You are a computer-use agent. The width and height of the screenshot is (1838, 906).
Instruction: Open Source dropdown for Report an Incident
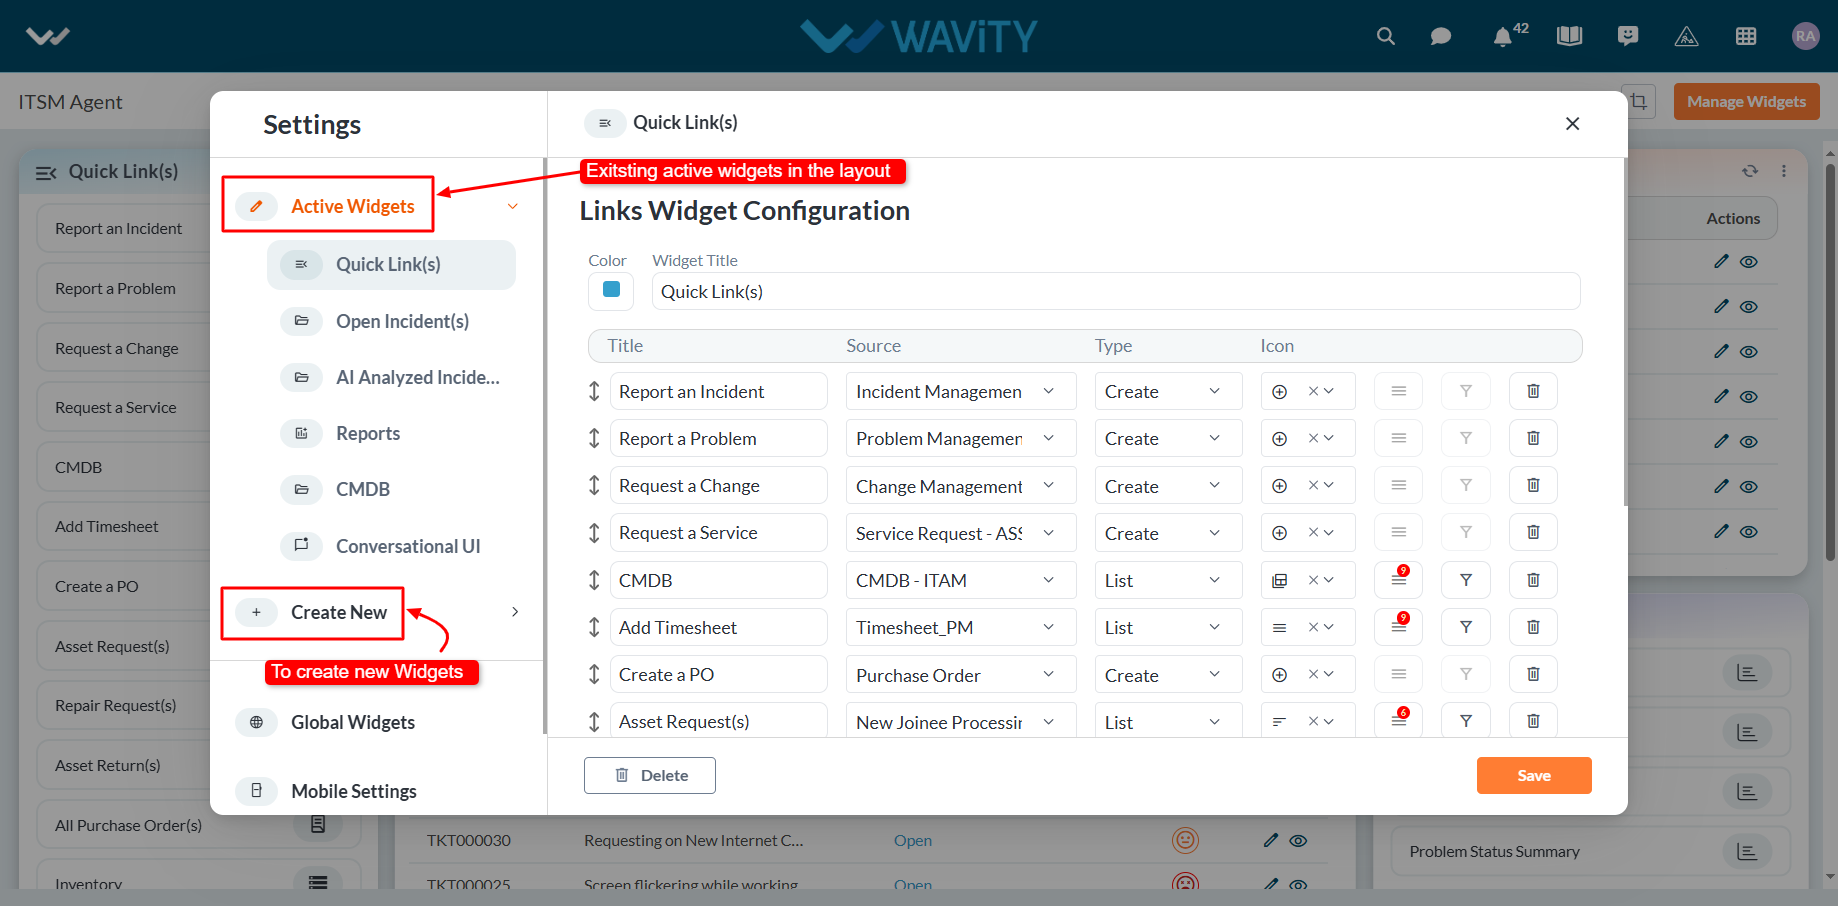point(961,391)
